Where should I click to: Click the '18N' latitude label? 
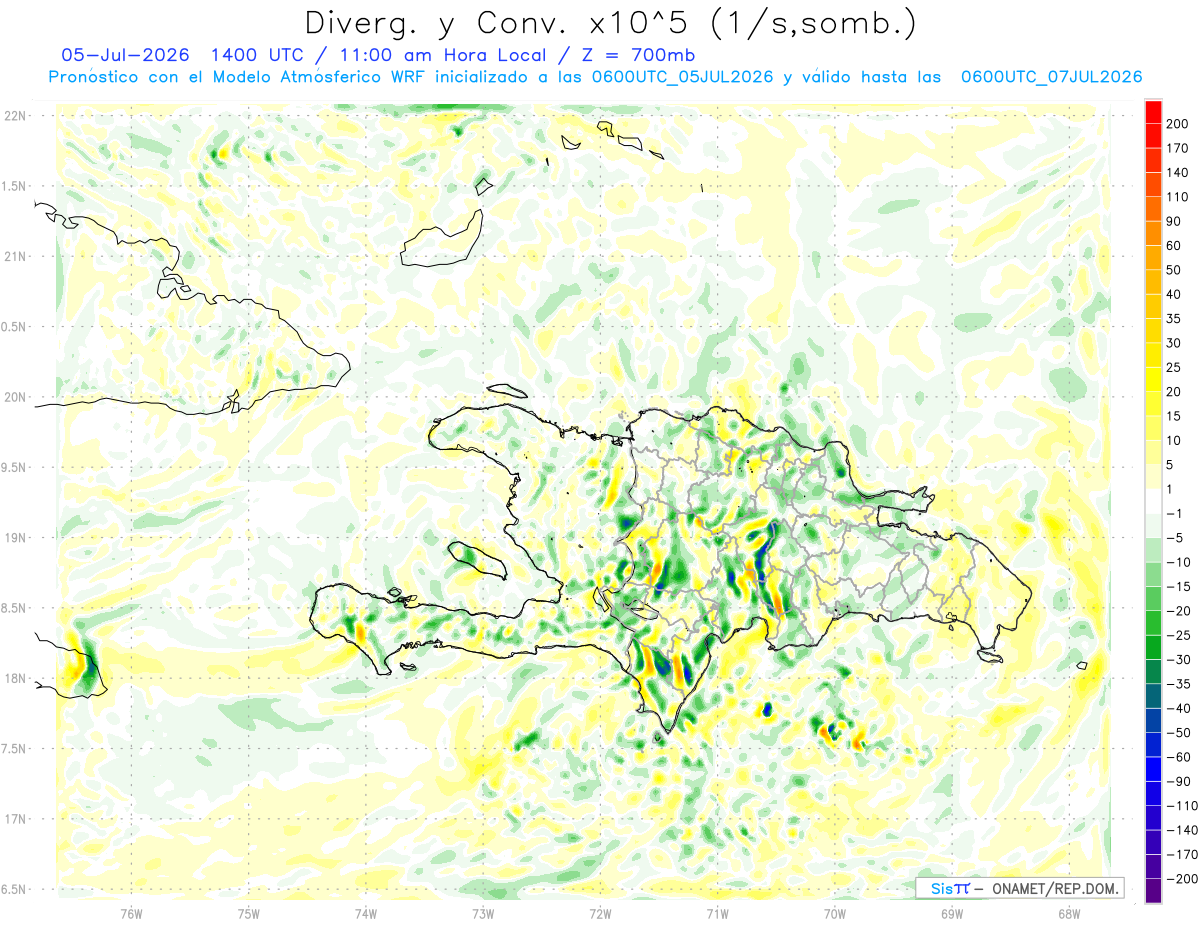[x=15, y=678]
